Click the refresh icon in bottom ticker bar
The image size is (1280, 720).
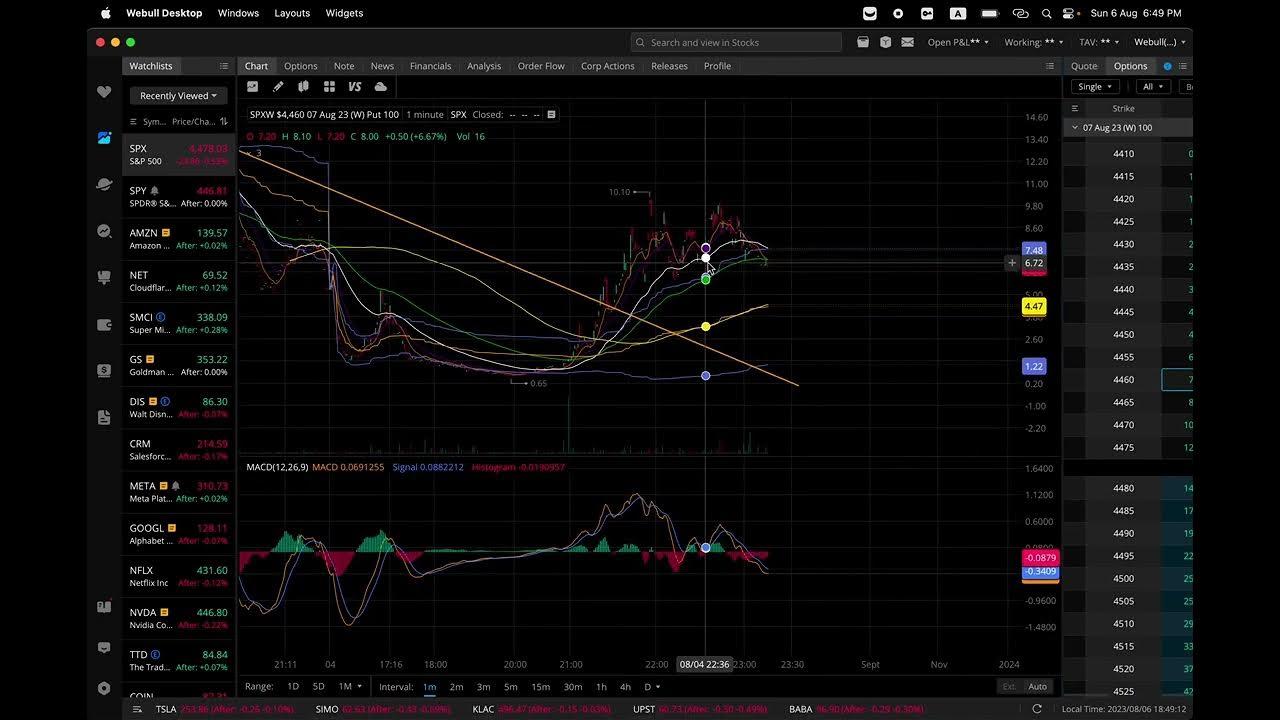click(x=1037, y=709)
